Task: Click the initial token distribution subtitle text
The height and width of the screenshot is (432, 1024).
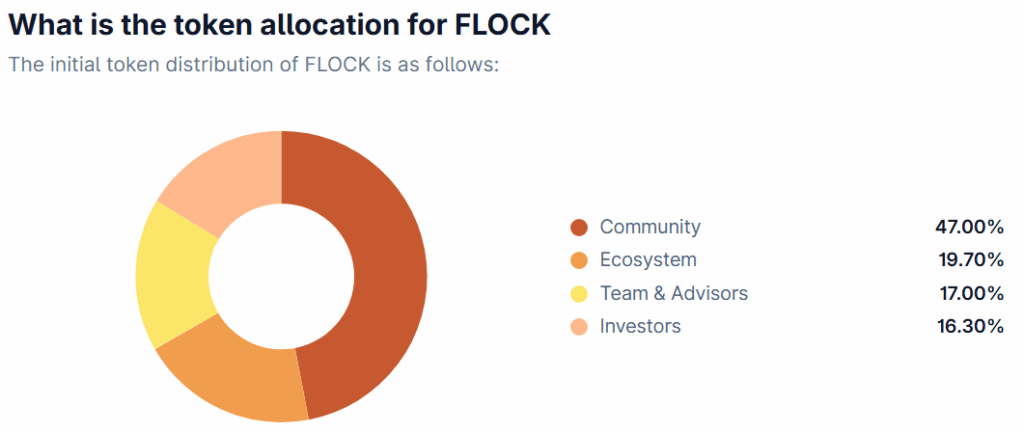Action: click(254, 65)
